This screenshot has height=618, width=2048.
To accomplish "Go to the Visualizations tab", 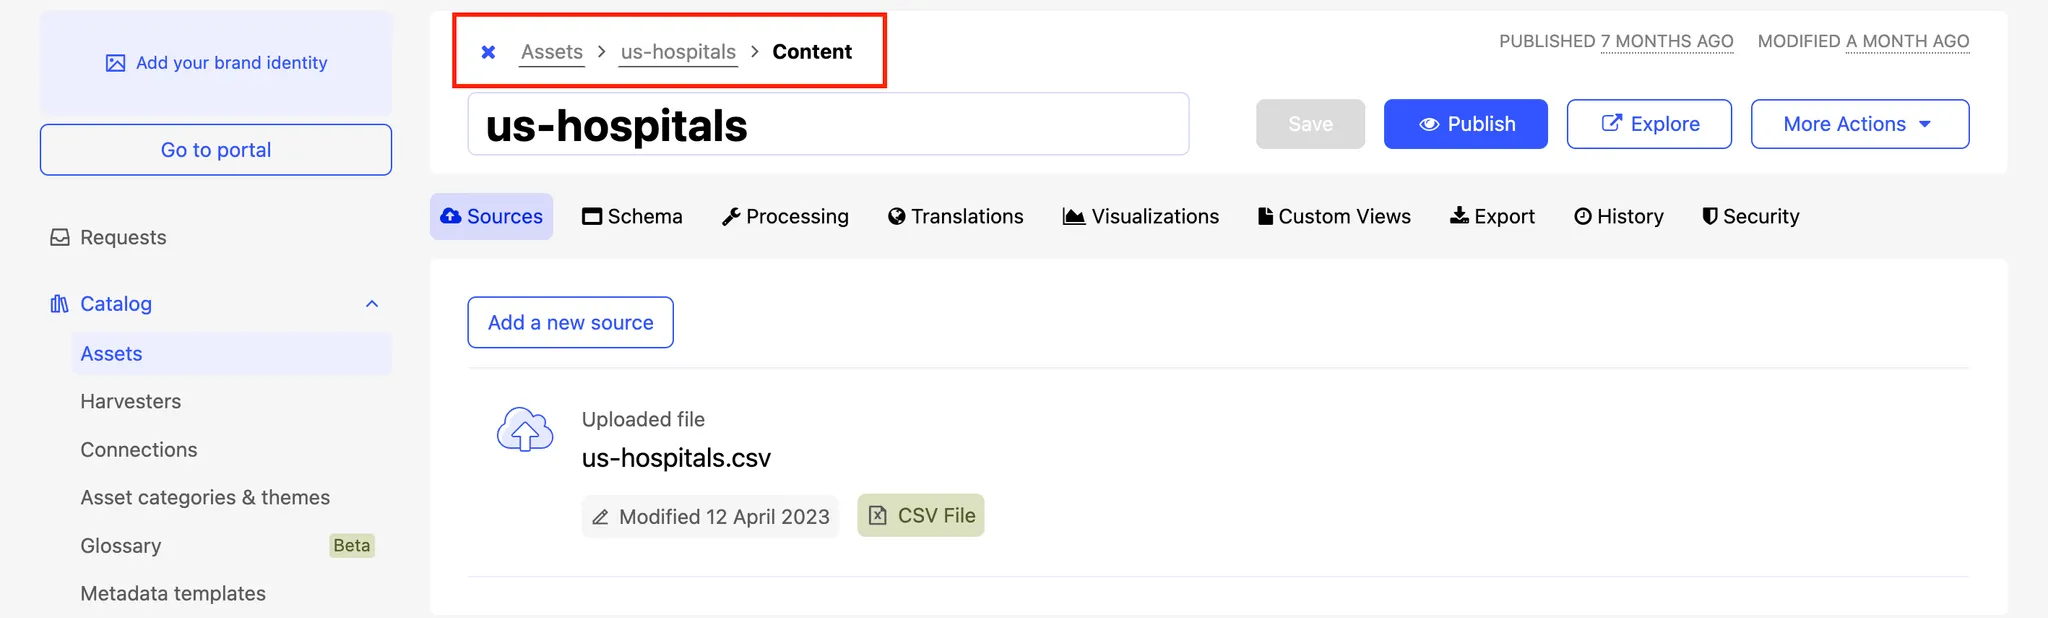I will (1140, 217).
